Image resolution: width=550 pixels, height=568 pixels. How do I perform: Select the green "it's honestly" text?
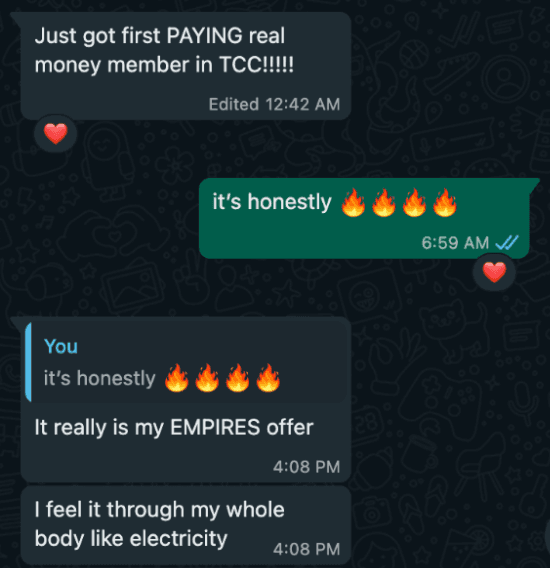[x=272, y=202]
